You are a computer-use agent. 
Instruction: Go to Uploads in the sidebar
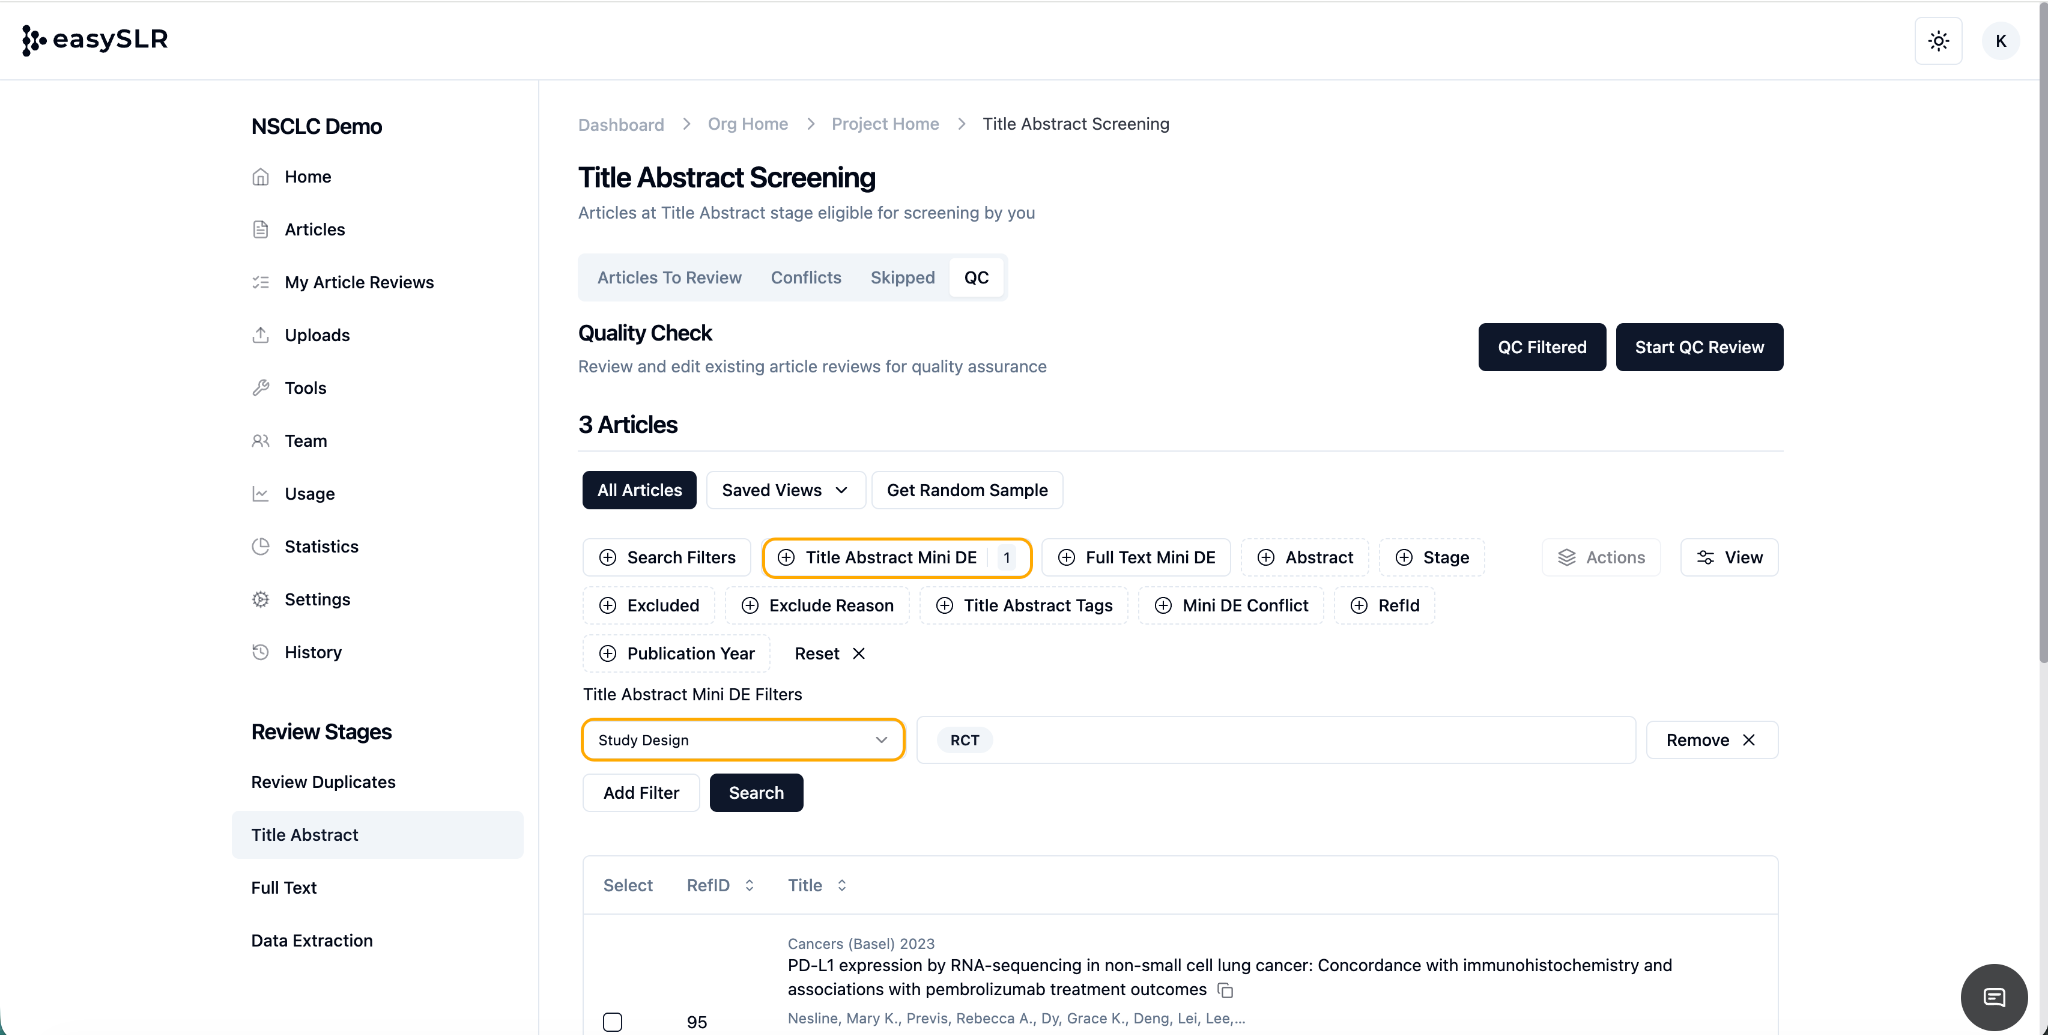pyautogui.click(x=317, y=335)
